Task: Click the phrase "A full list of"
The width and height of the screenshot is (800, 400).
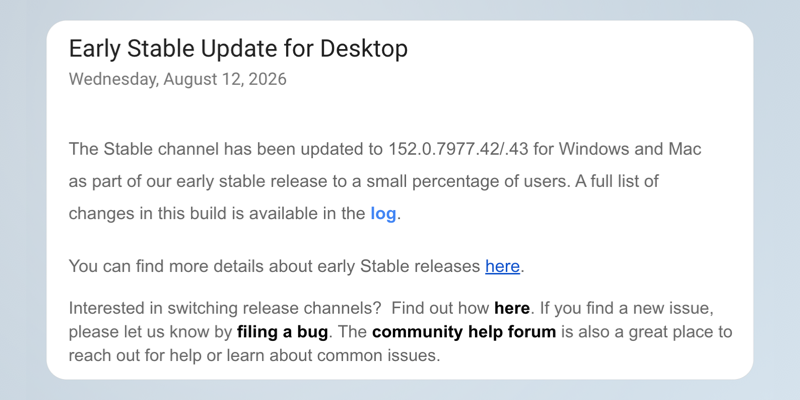Action: click(617, 182)
